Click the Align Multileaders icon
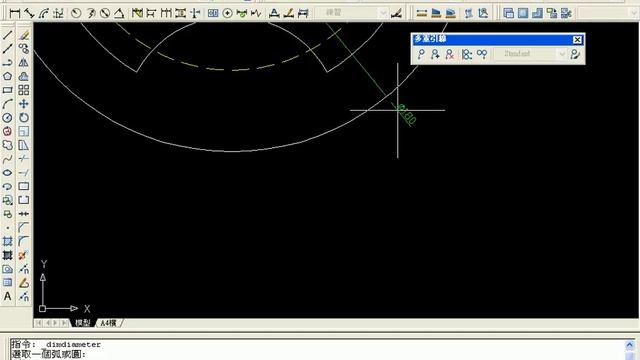The height and width of the screenshot is (360, 640). pos(467,54)
